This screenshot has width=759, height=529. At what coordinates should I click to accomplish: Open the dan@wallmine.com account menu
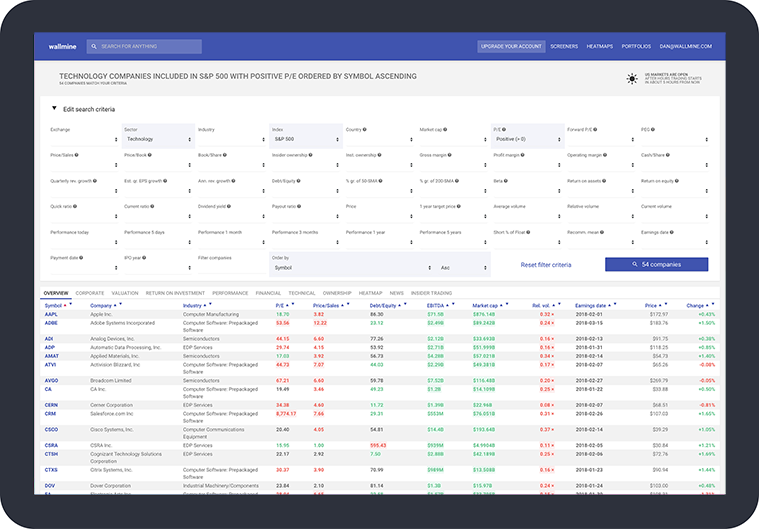tap(685, 46)
